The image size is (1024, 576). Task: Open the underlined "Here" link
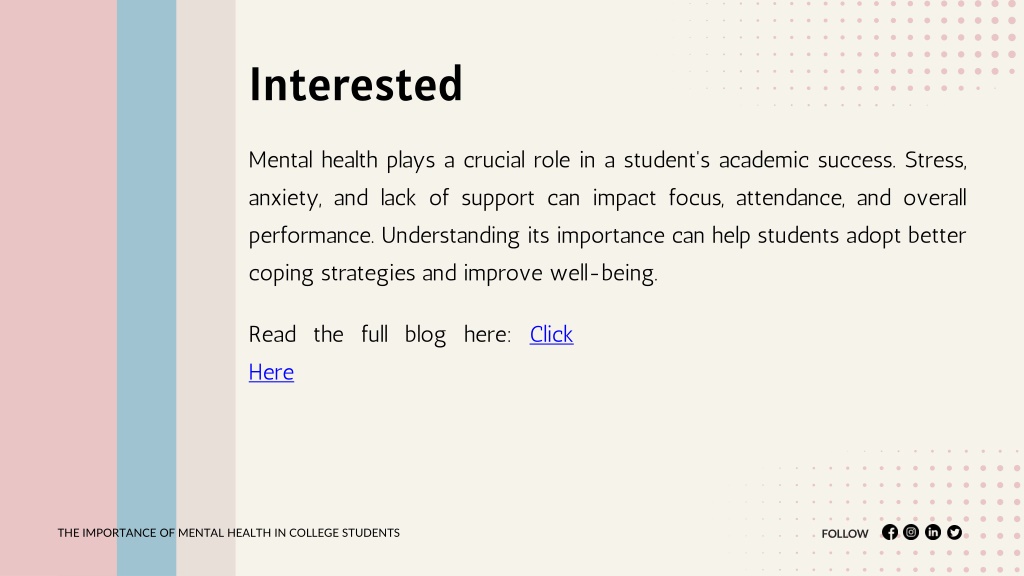coord(271,372)
